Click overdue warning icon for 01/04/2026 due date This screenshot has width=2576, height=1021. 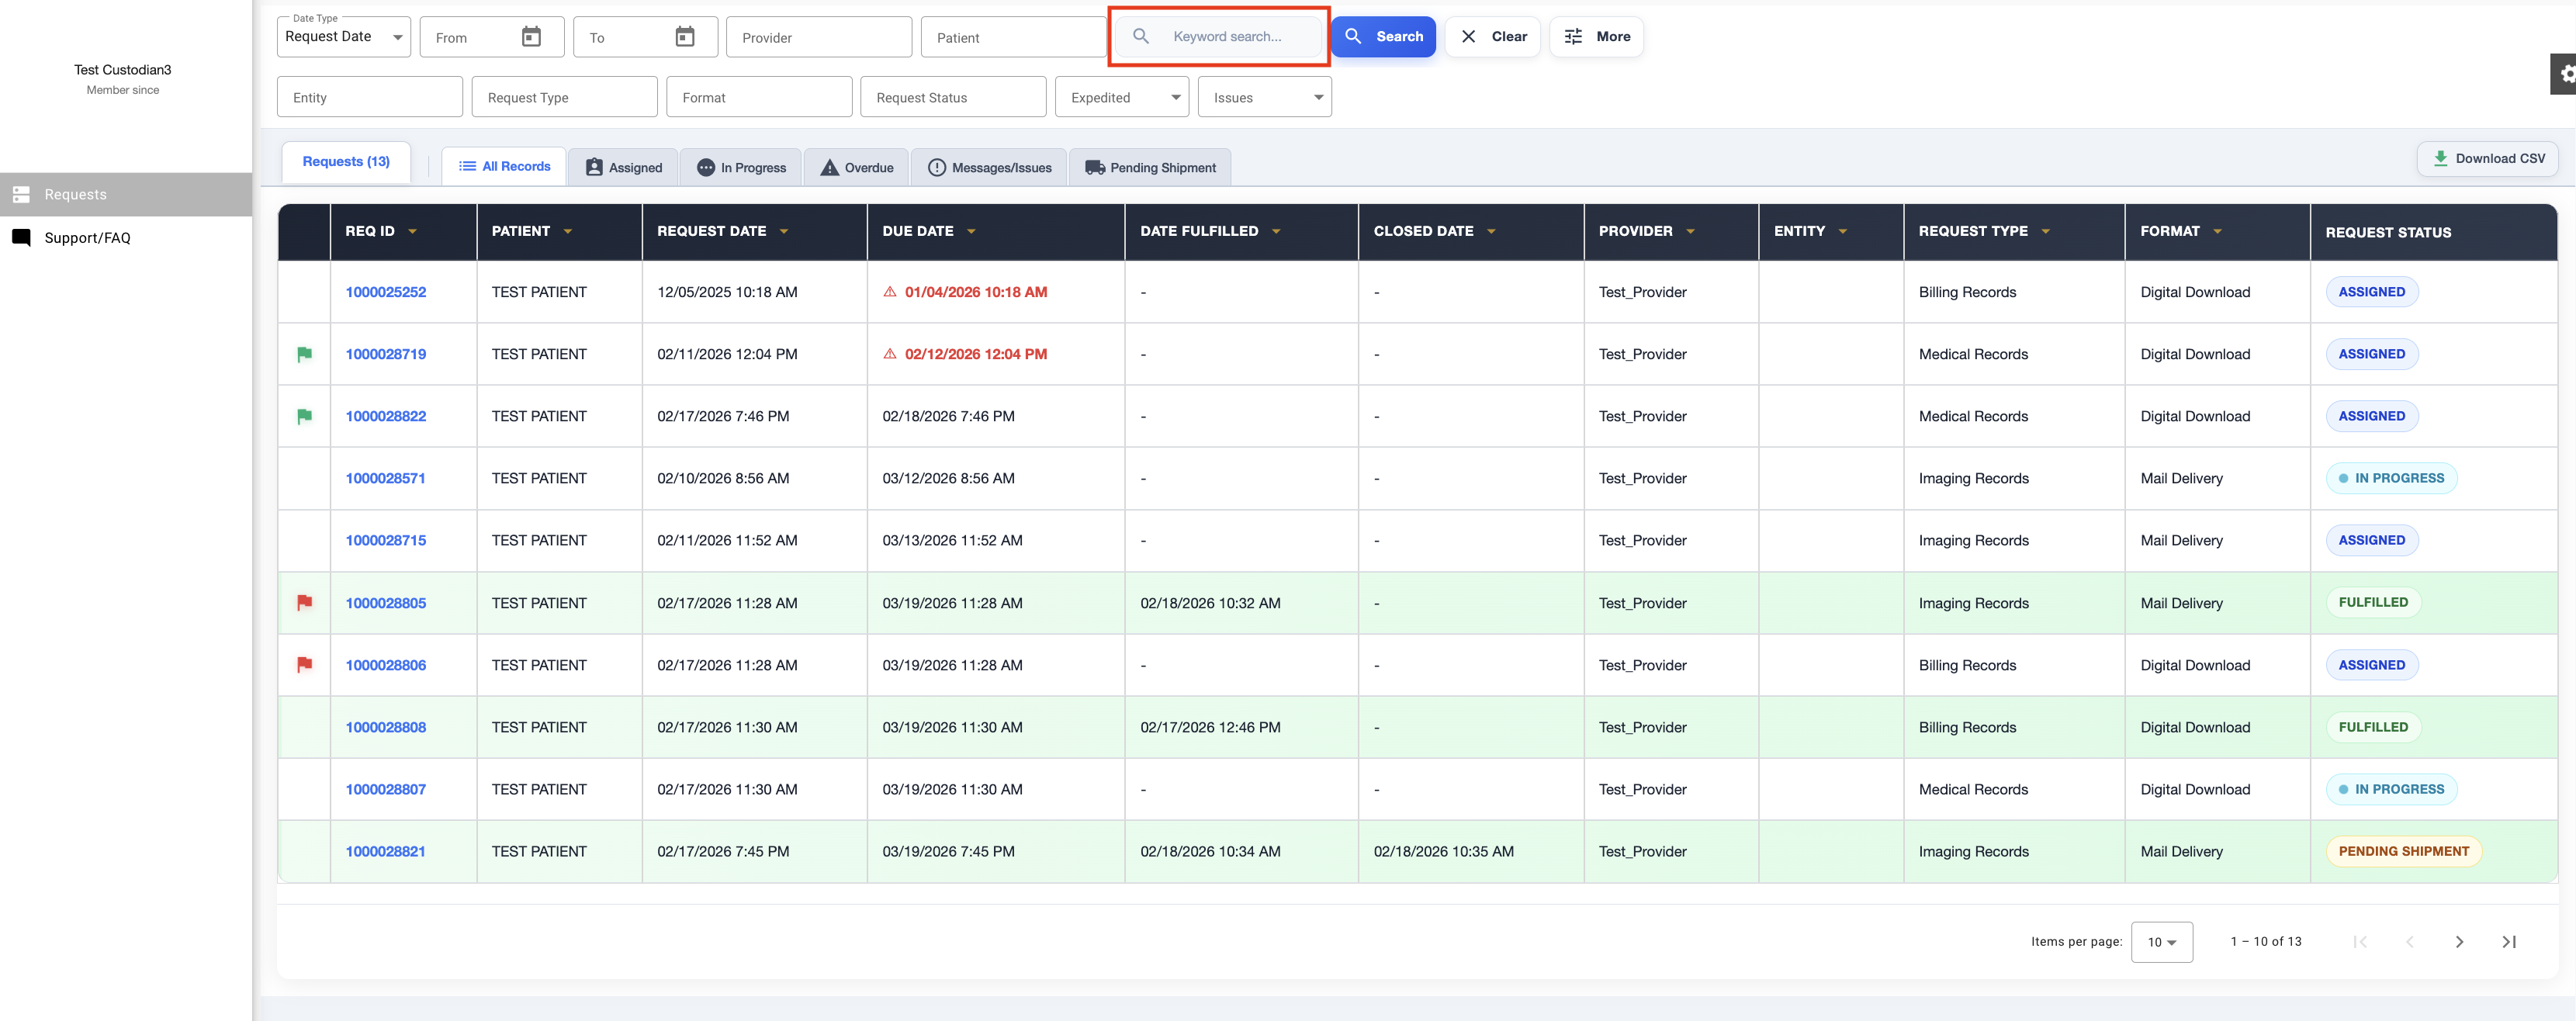click(889, 292)
